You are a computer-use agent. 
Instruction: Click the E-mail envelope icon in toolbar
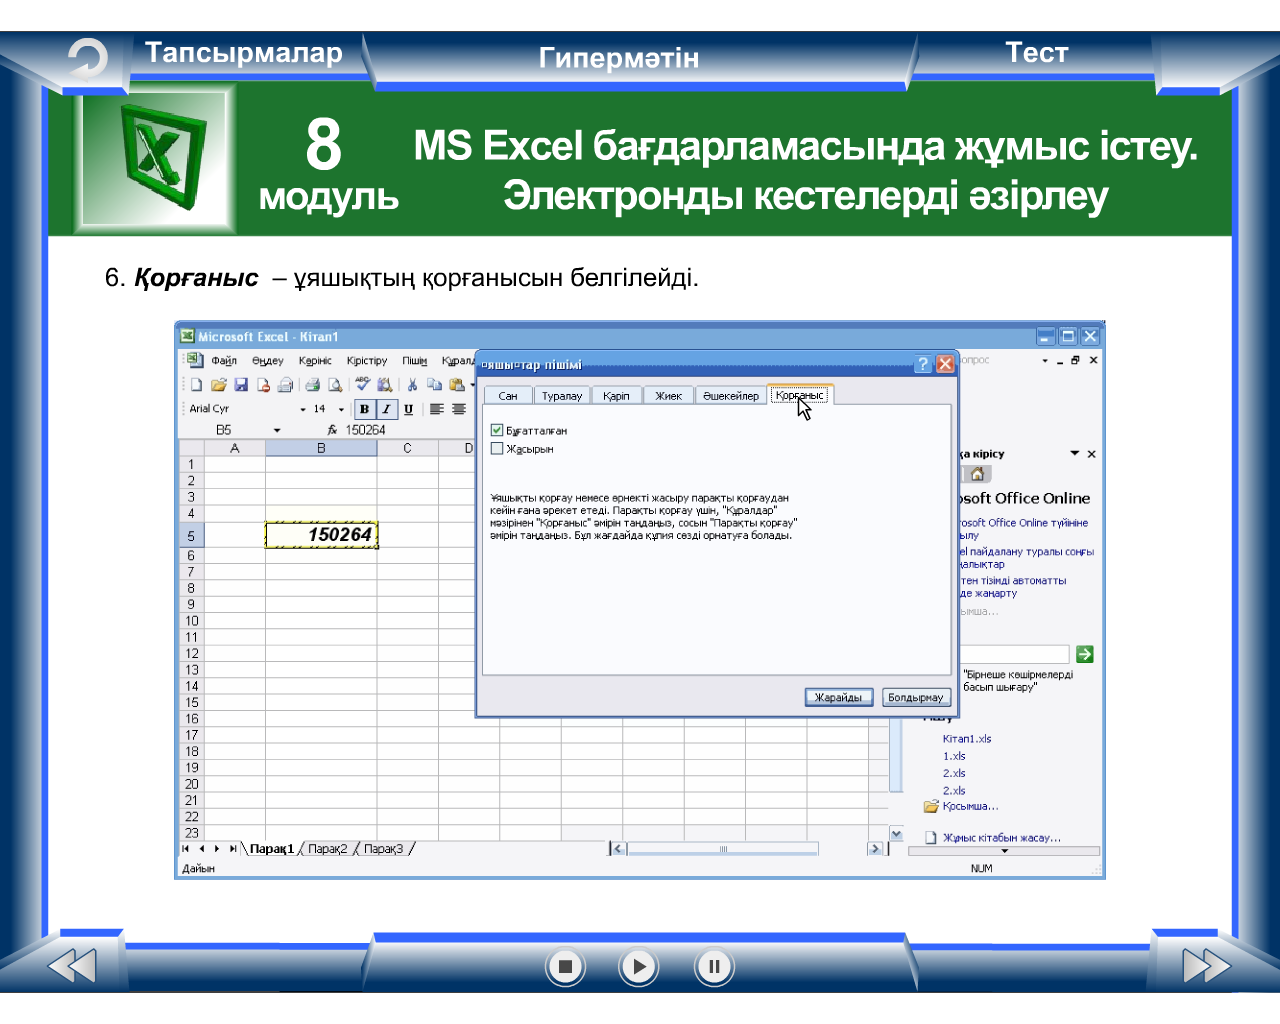285,385
